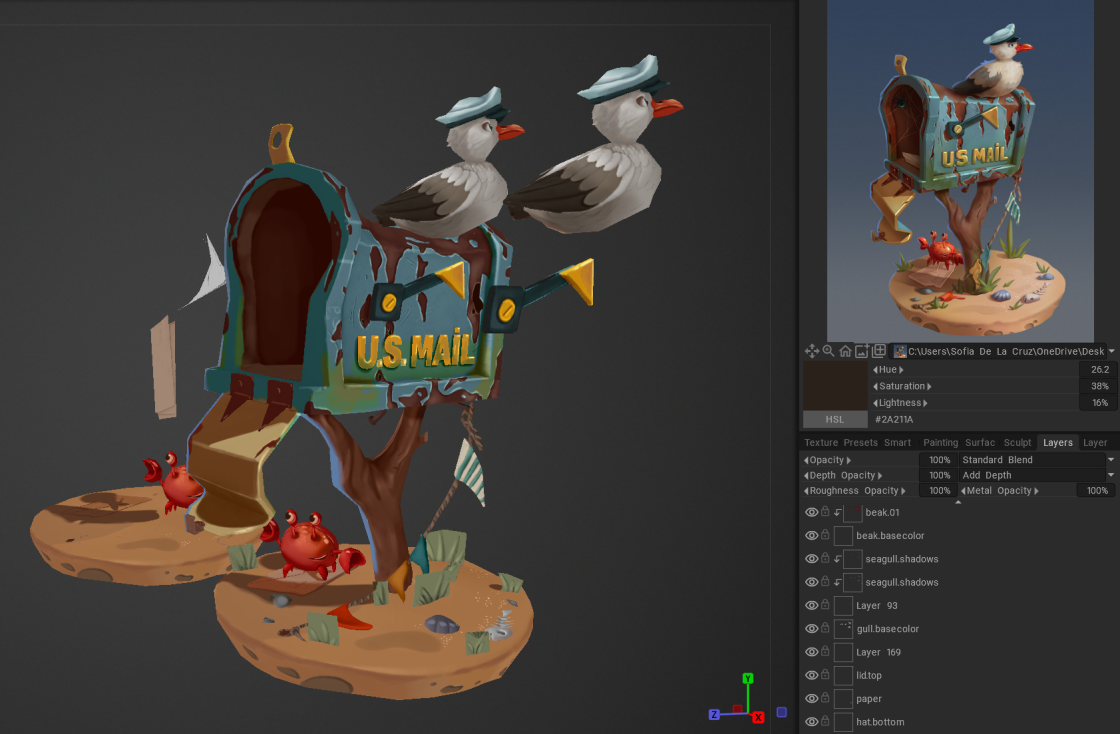1120x734 pixels.
Task: Toggle the lock on Layer 93
Action: click(825, 605)
